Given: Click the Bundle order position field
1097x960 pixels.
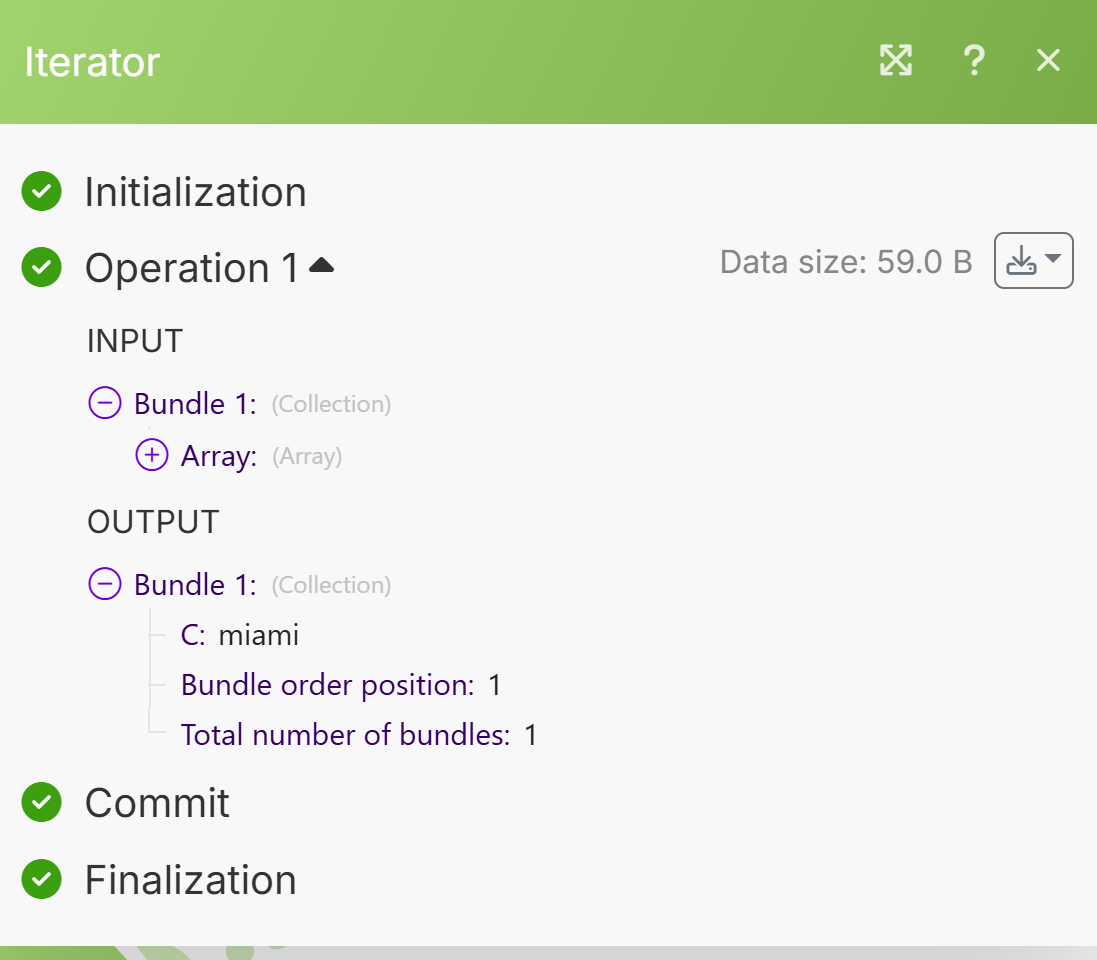Looking at the screenshot, I should point(341,685).
